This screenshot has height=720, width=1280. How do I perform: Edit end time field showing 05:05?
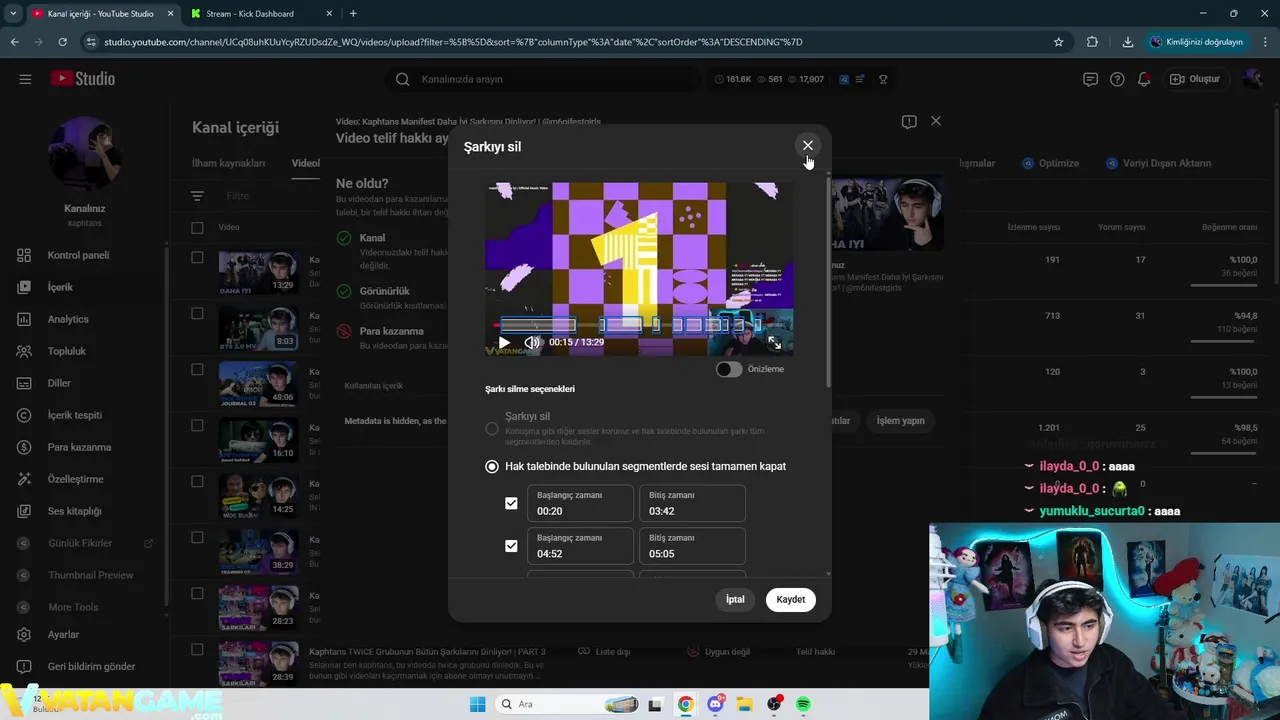click(692, 546)
